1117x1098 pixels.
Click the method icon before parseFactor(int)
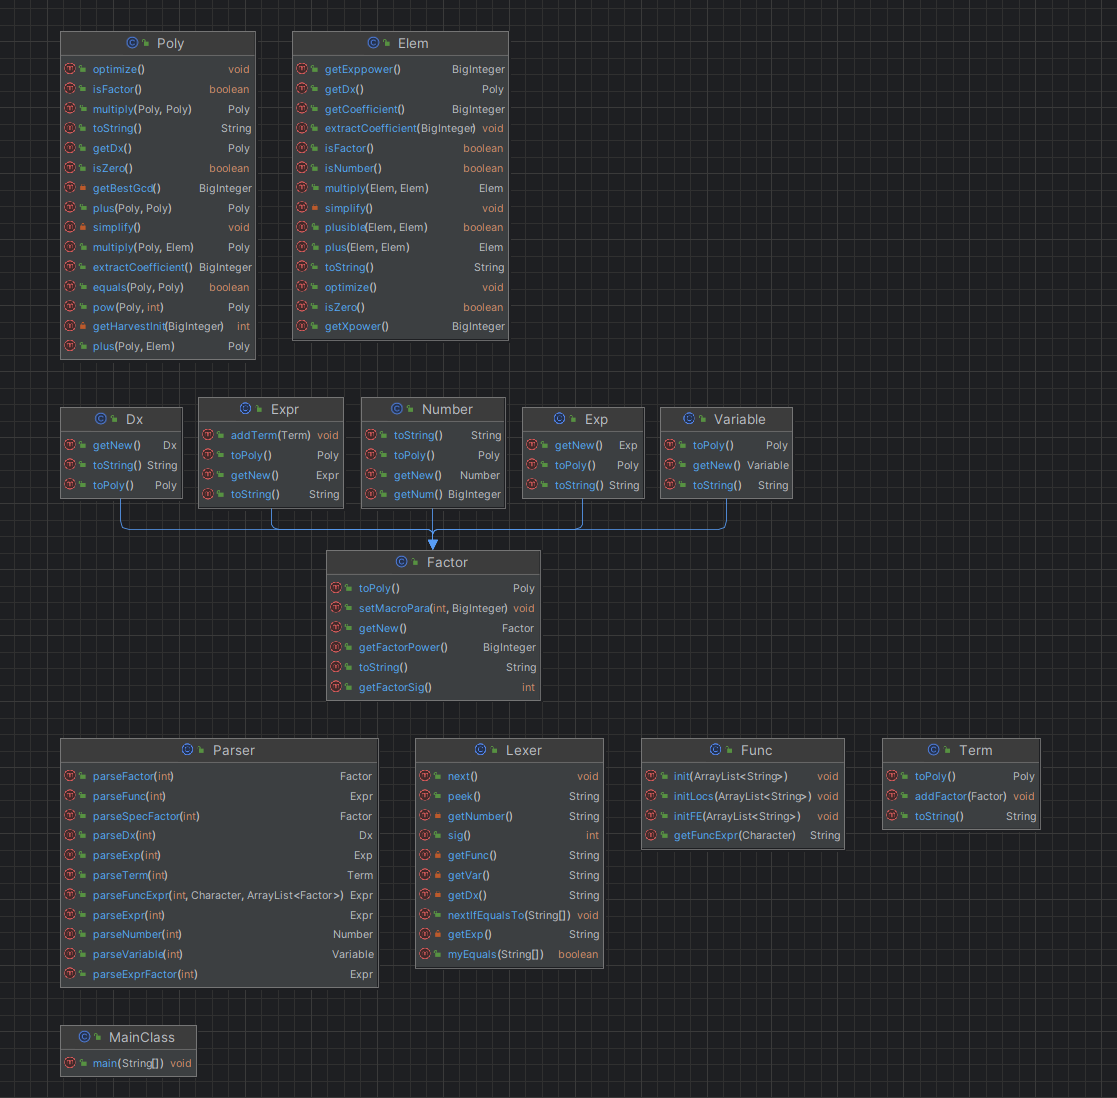[x=70, y=776]
